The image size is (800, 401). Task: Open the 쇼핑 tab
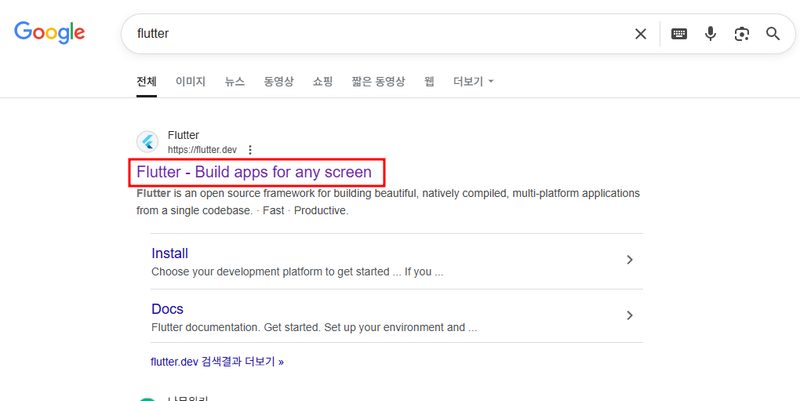(322, 81)
